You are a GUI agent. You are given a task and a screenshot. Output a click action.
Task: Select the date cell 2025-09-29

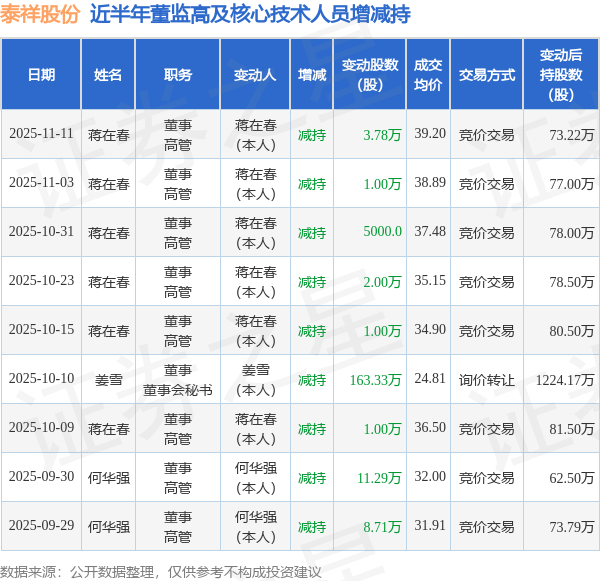pos(41,526)
